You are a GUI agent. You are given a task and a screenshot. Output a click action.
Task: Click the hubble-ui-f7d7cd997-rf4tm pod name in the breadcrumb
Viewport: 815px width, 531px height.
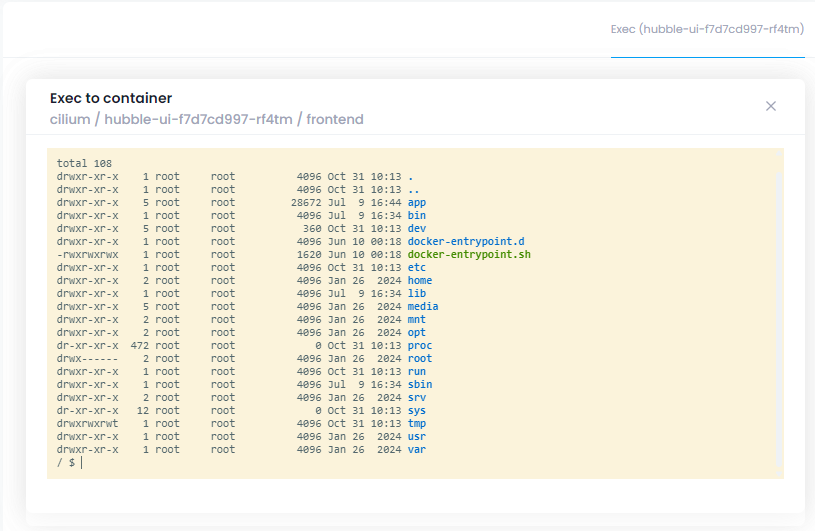pyautogui.click(x=198, y=120)
